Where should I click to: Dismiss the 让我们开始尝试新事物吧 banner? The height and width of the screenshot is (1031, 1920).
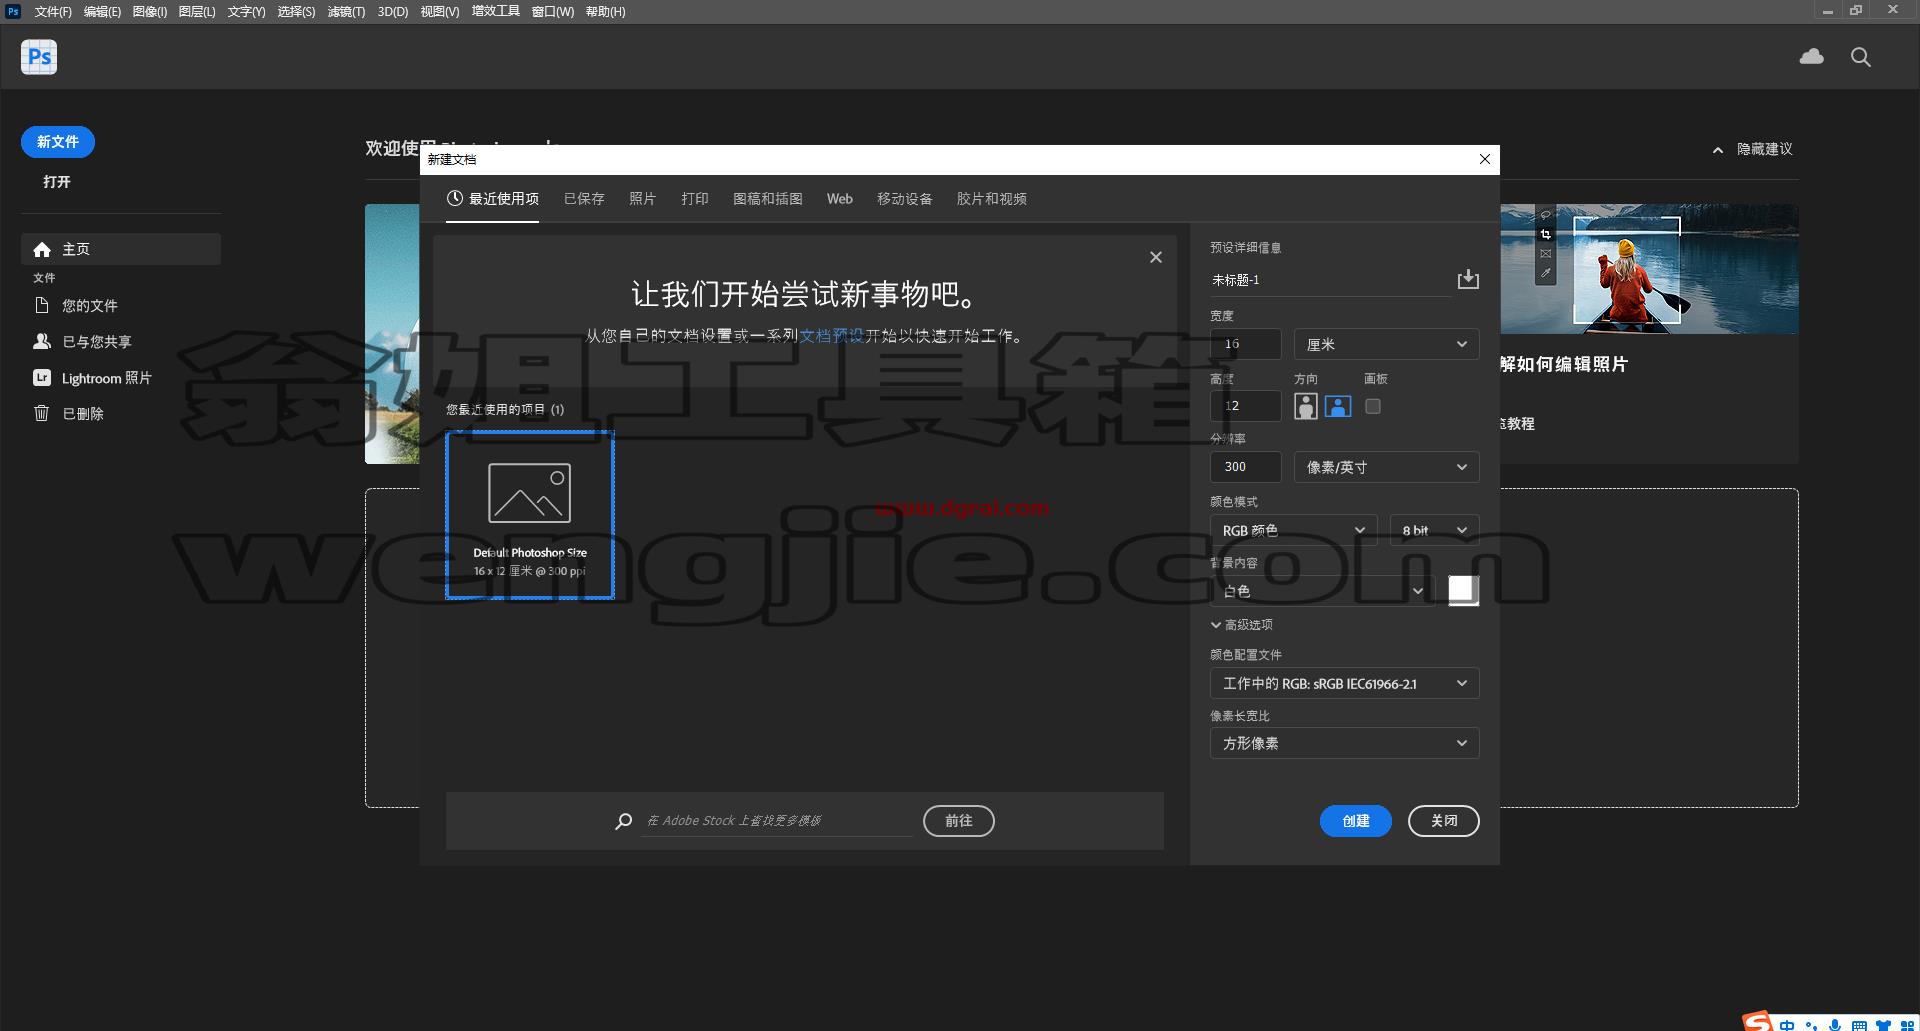coord(1156,257)
